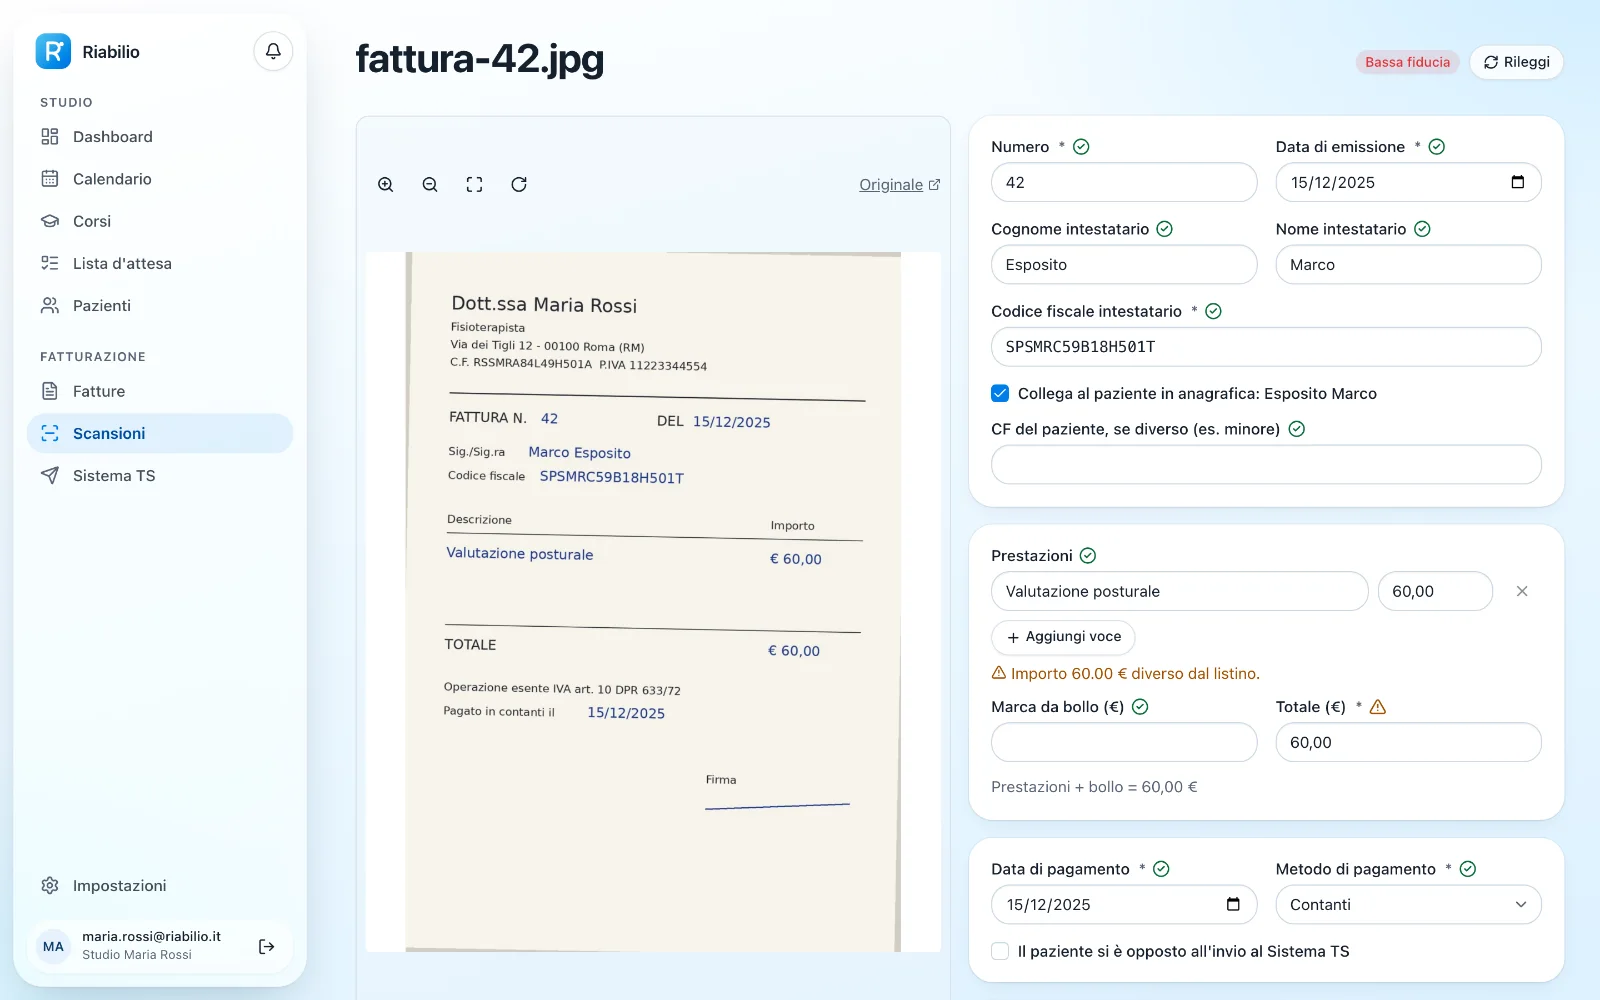Click the Bassa fiducia badge
The width and height of the screenshot is (1600, 1000).
(1407, 62)
